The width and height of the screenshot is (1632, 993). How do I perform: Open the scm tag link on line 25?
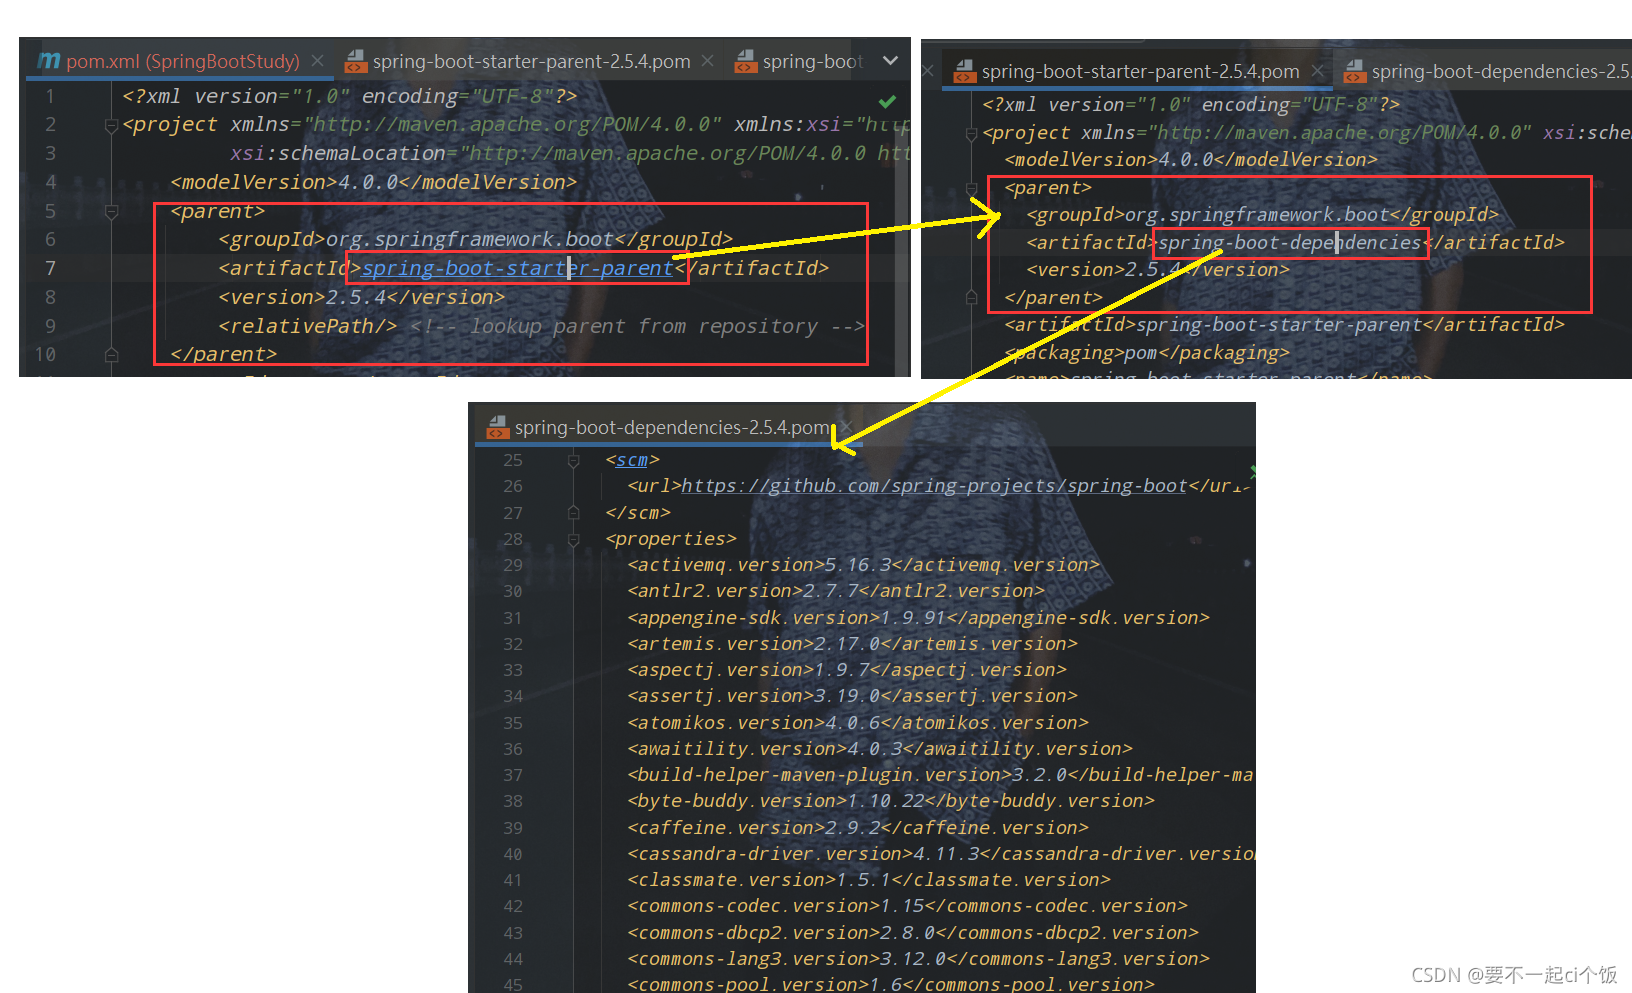(x=632, y=459)
